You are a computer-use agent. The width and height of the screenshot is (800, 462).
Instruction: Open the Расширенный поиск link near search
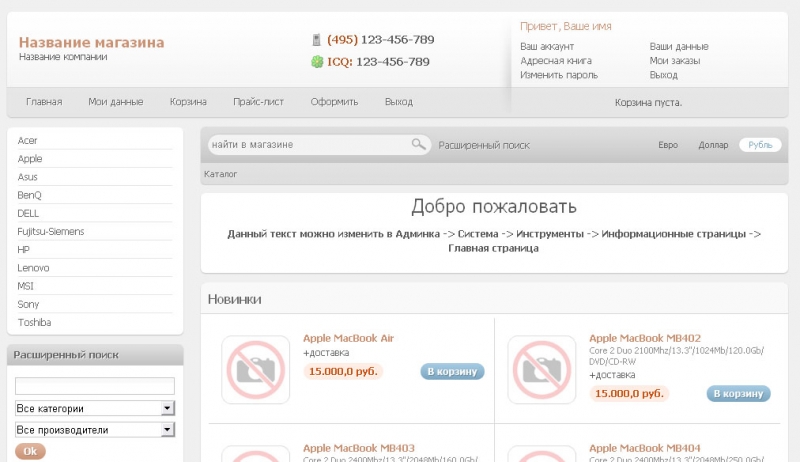pos(484,145)
